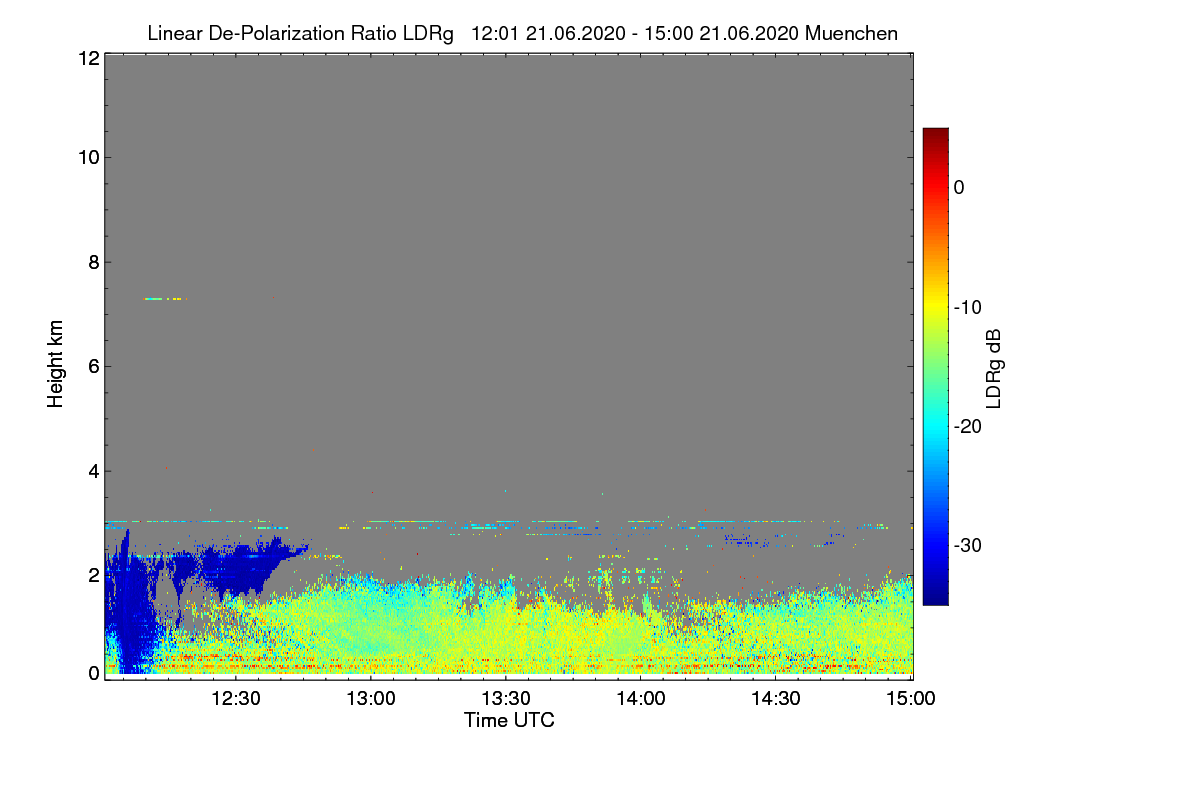Click the Height km axis label

tap(54, 364)
